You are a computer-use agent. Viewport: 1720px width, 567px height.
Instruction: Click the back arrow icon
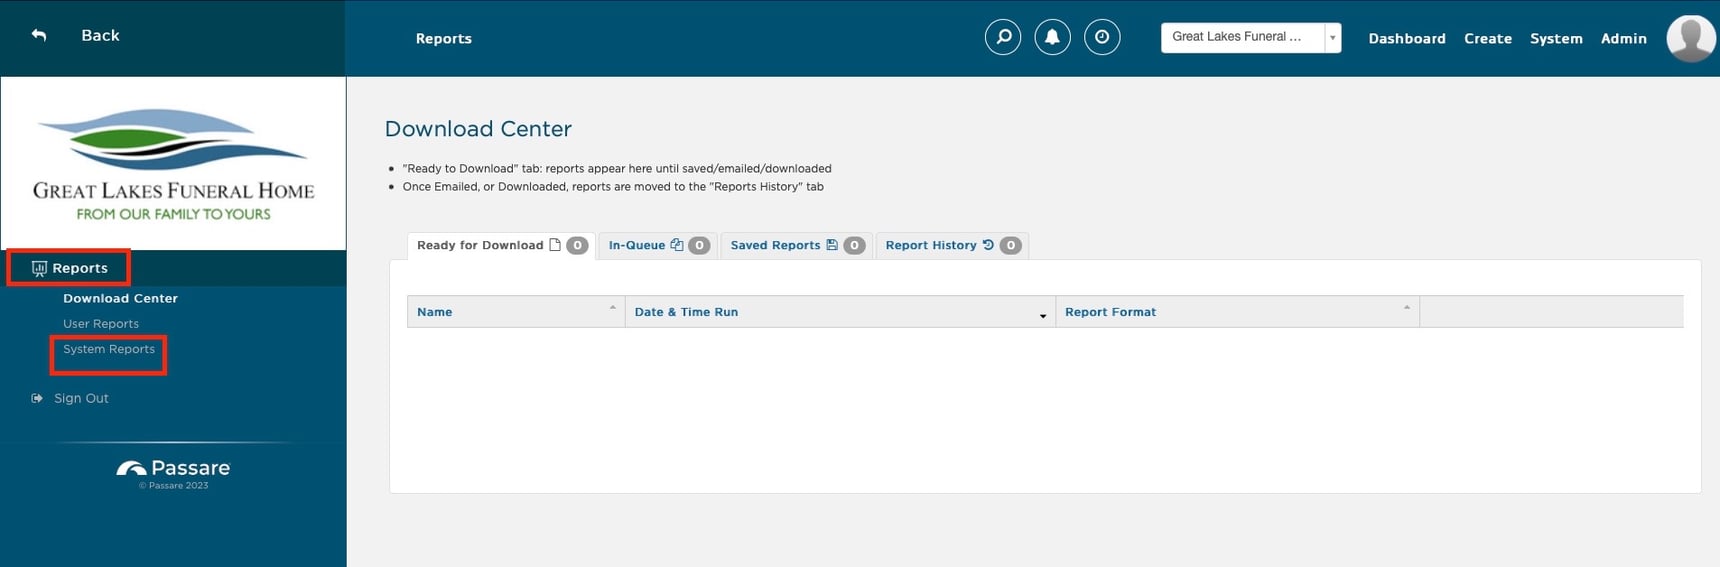[39, 35]
